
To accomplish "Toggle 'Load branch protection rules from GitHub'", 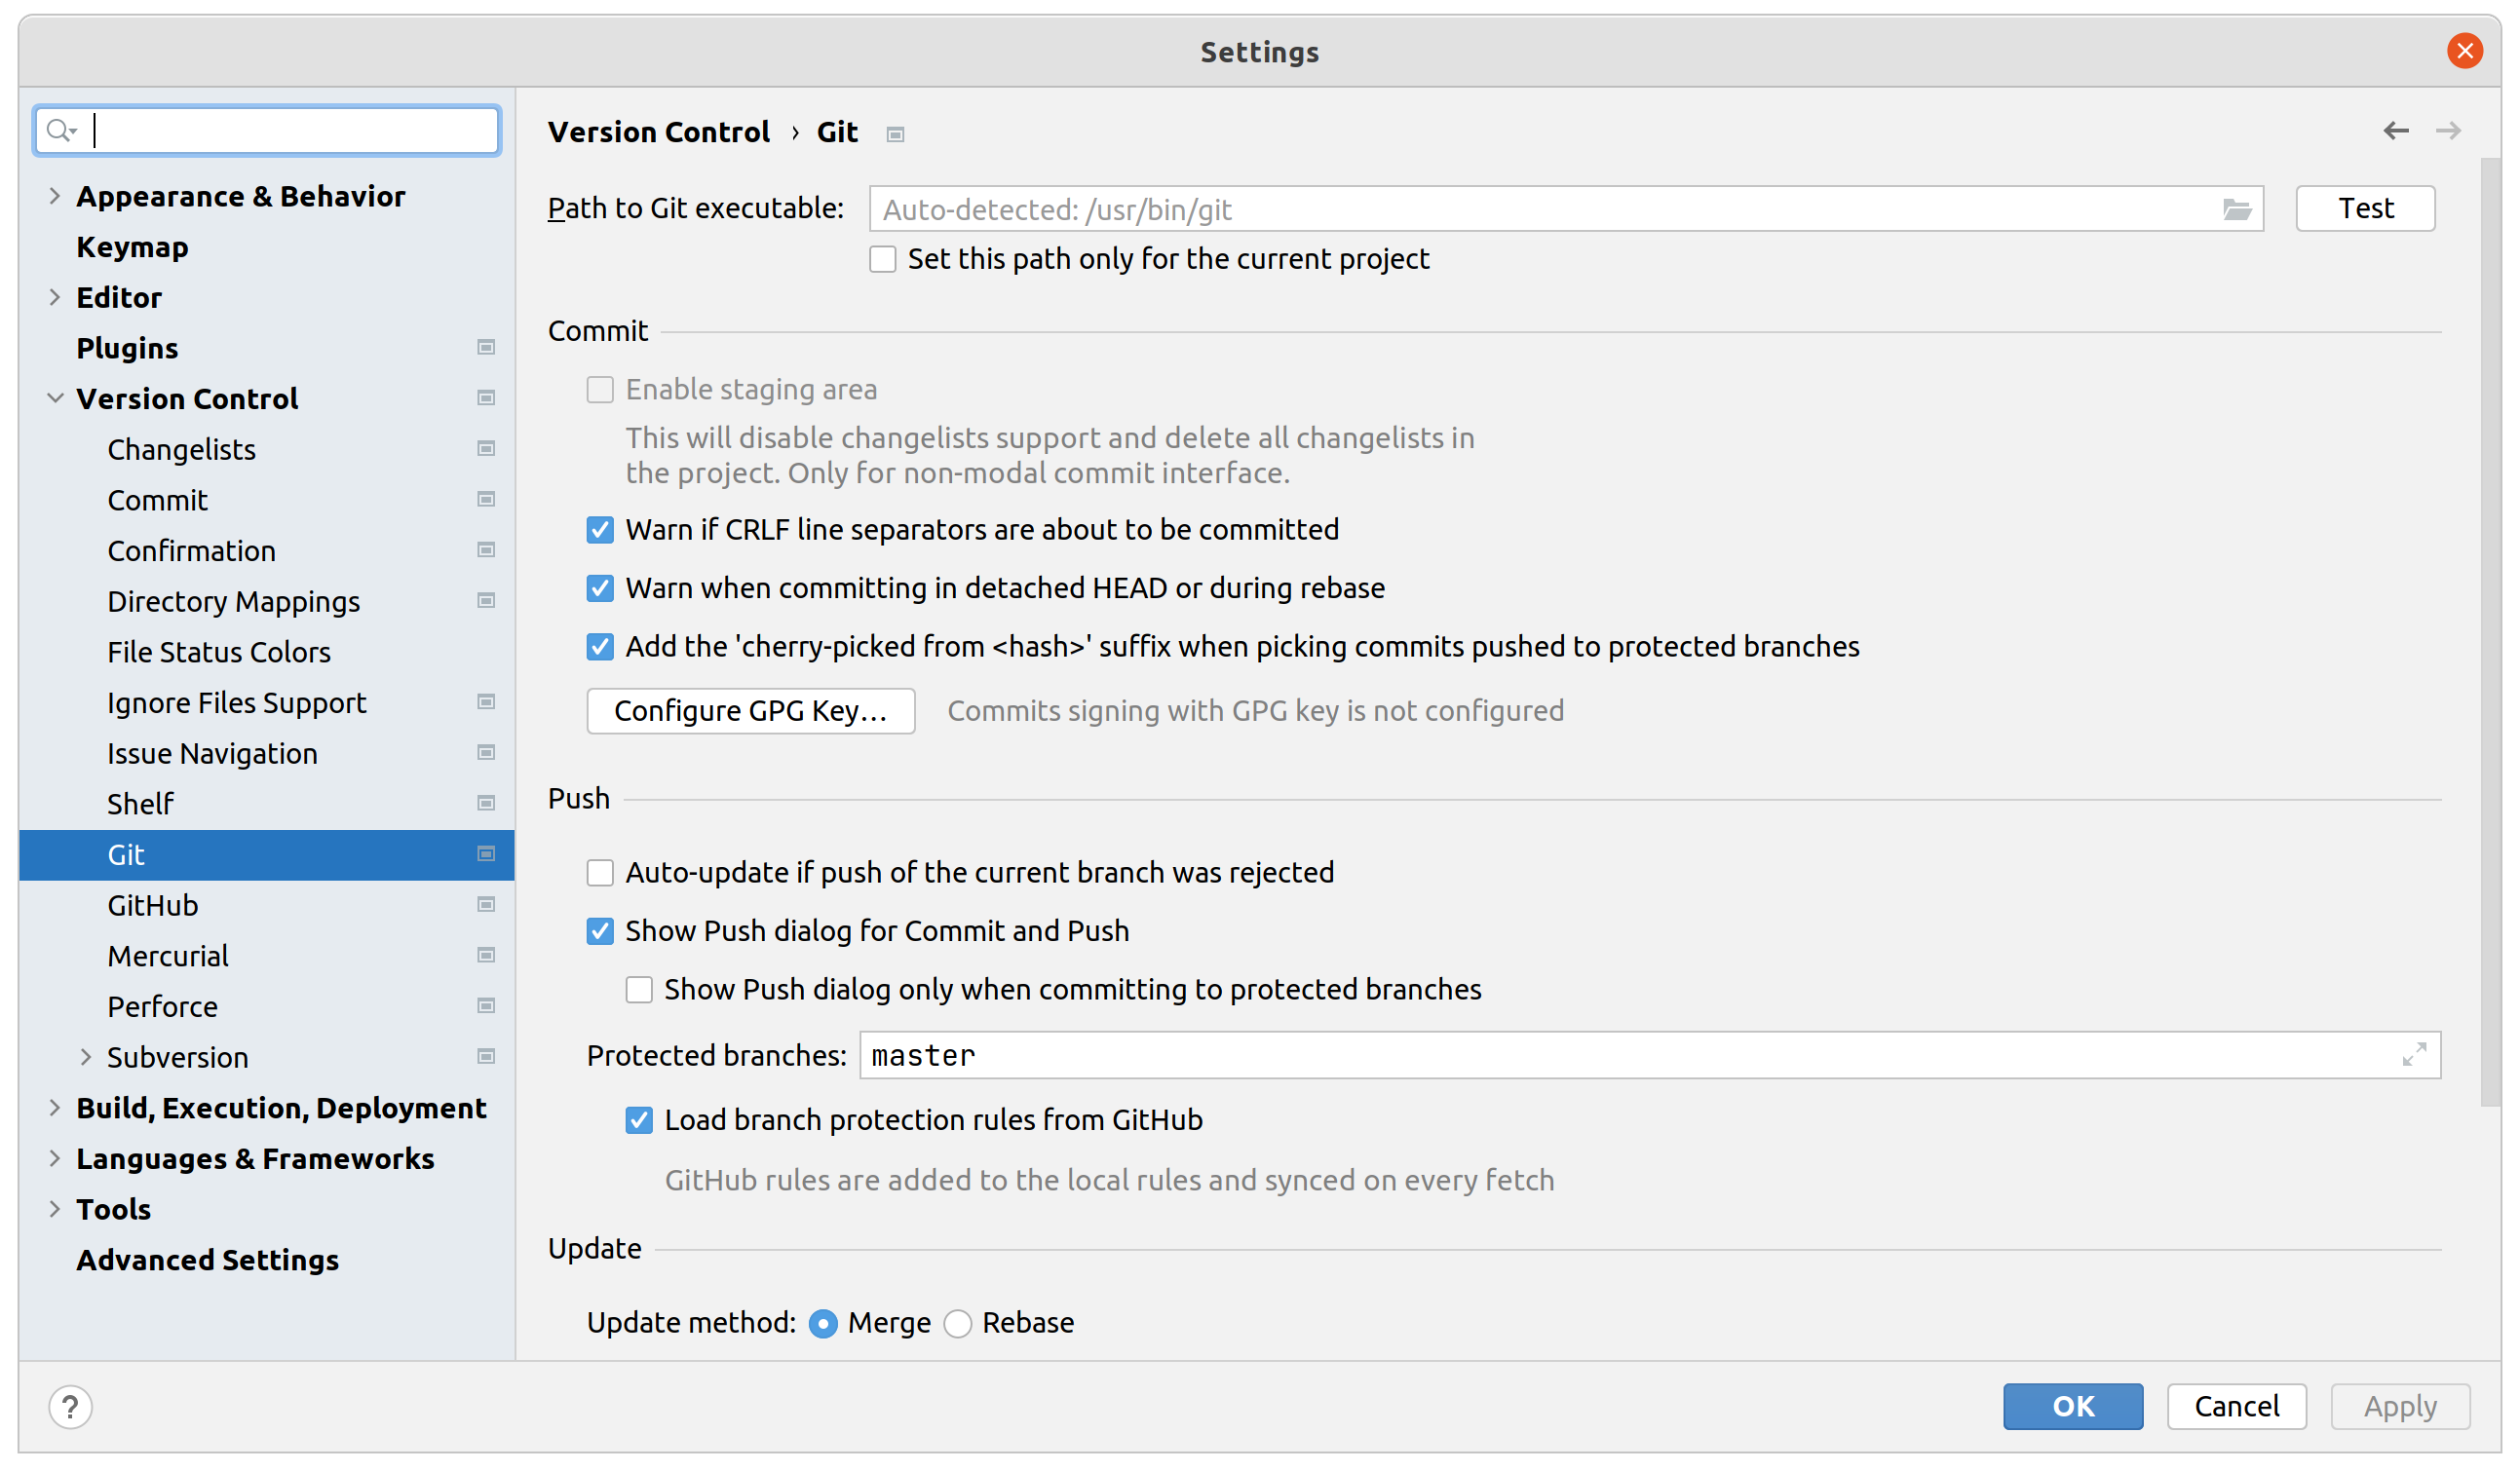I will click(639, 1119).
